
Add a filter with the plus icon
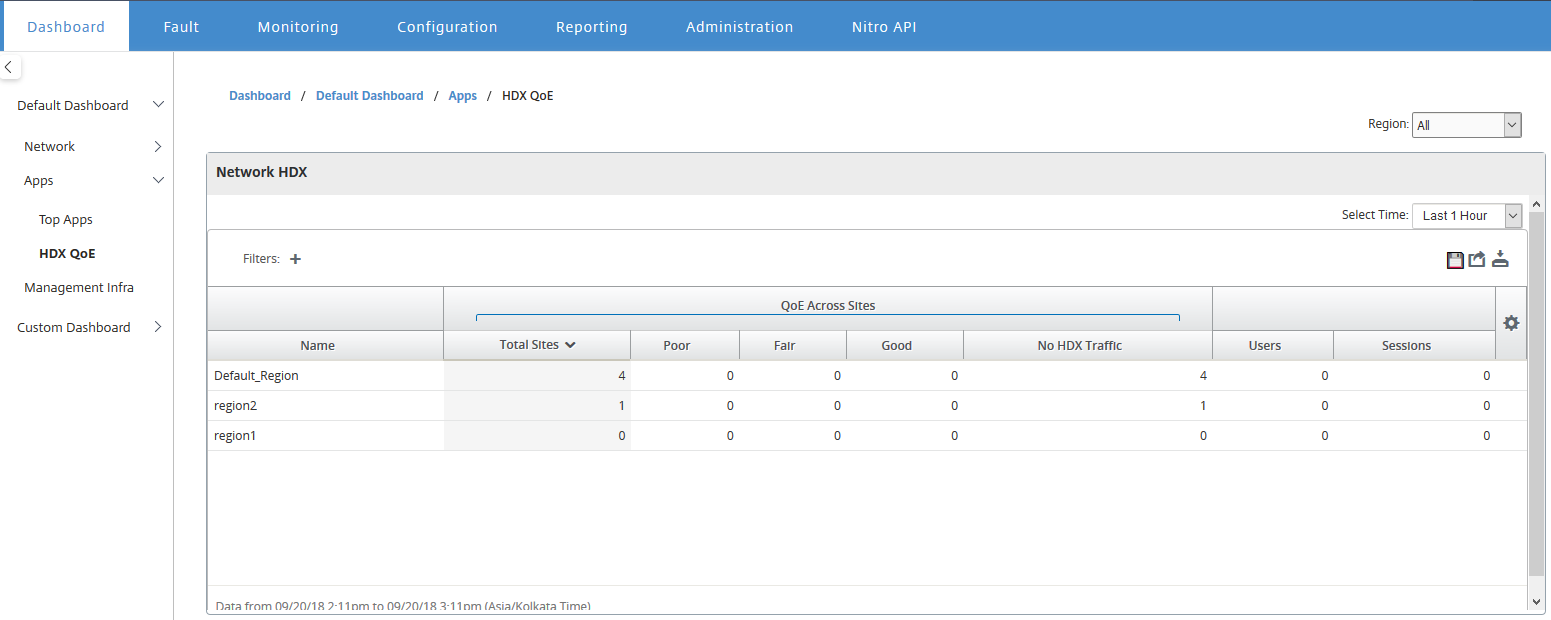pyautogui.click(x=295, y=259)
